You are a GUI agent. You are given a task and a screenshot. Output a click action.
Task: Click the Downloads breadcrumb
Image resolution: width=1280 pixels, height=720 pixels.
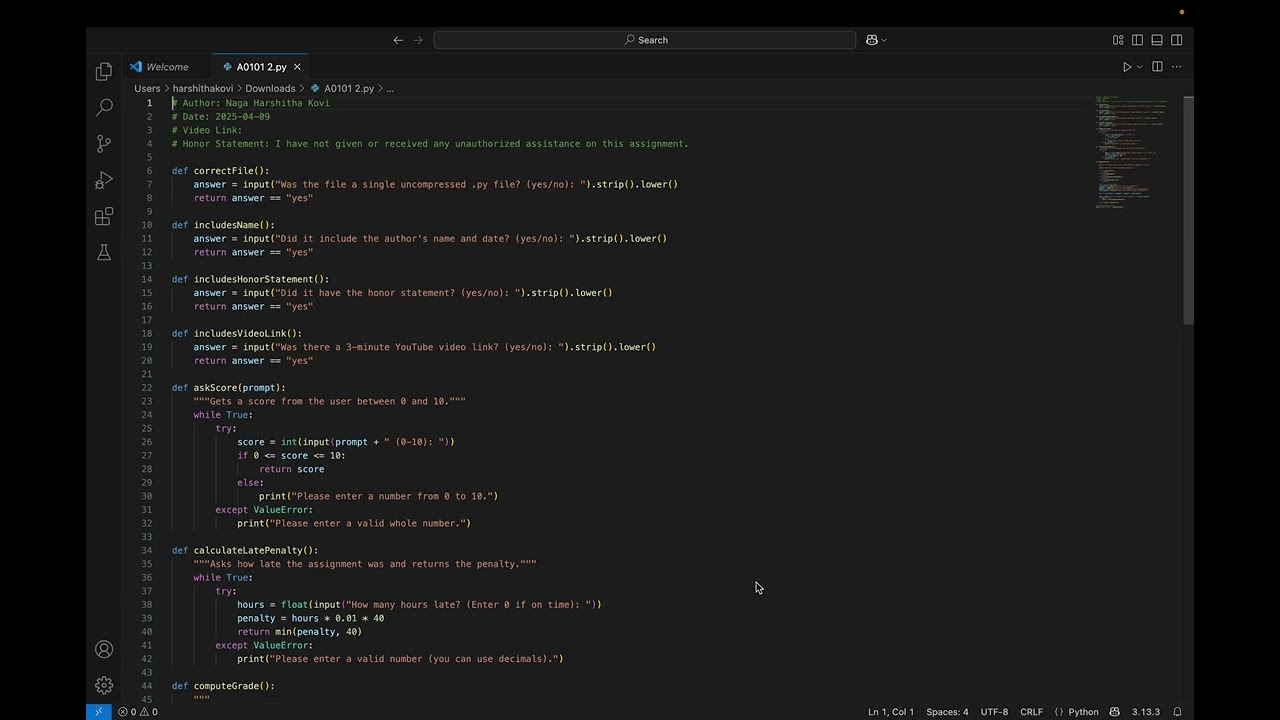[x=270, y=88]
